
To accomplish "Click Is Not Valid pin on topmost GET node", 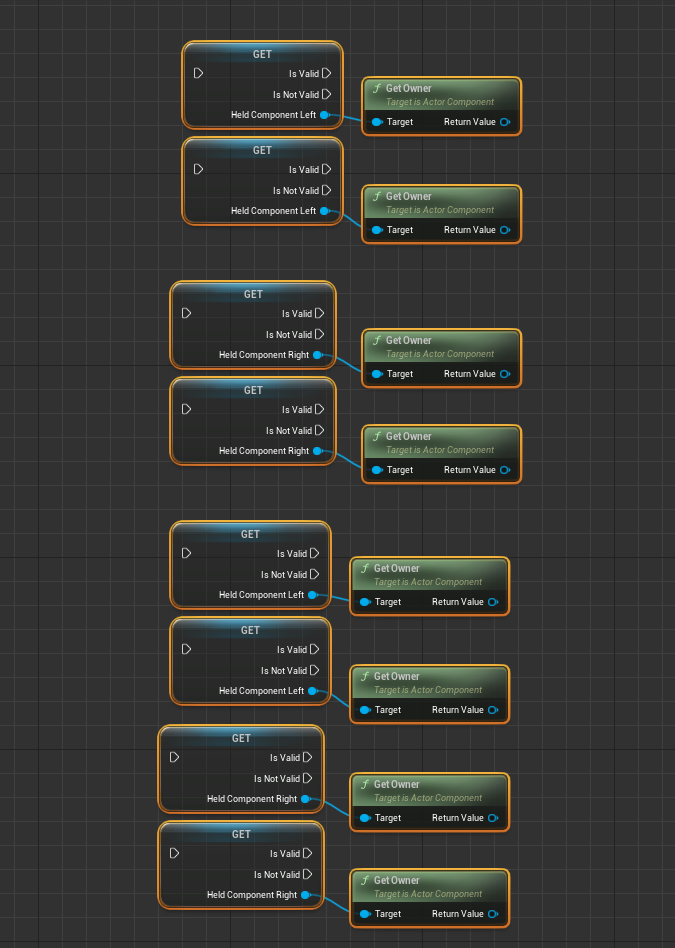I will point(327,94).
